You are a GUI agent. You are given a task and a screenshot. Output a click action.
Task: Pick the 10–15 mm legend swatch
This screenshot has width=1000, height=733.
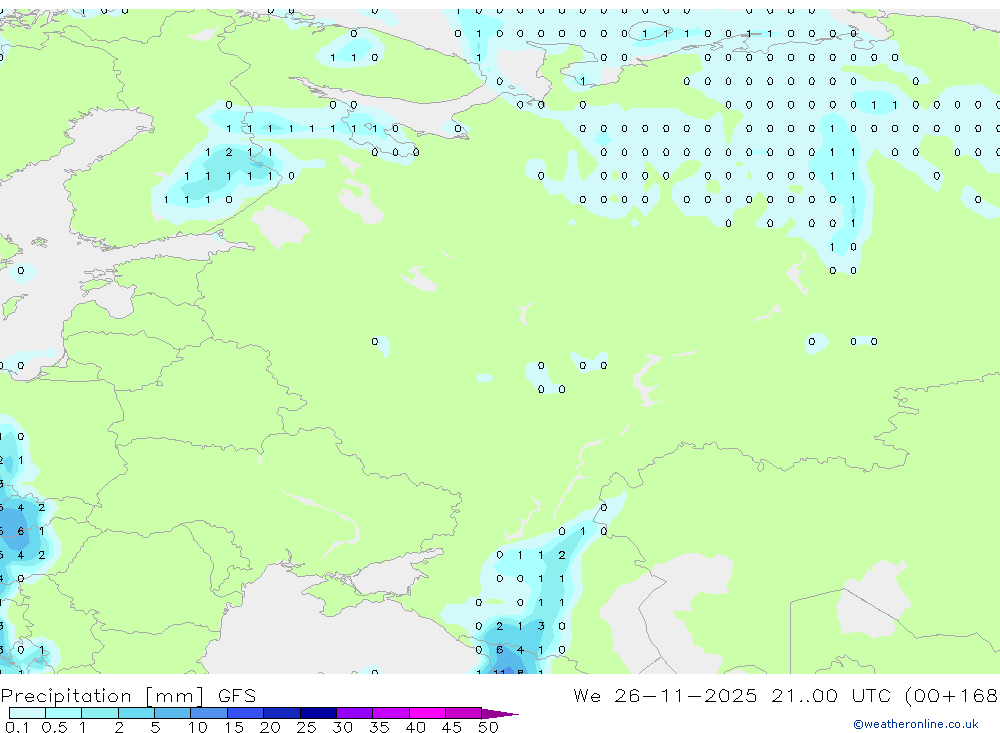click(209, 713)
